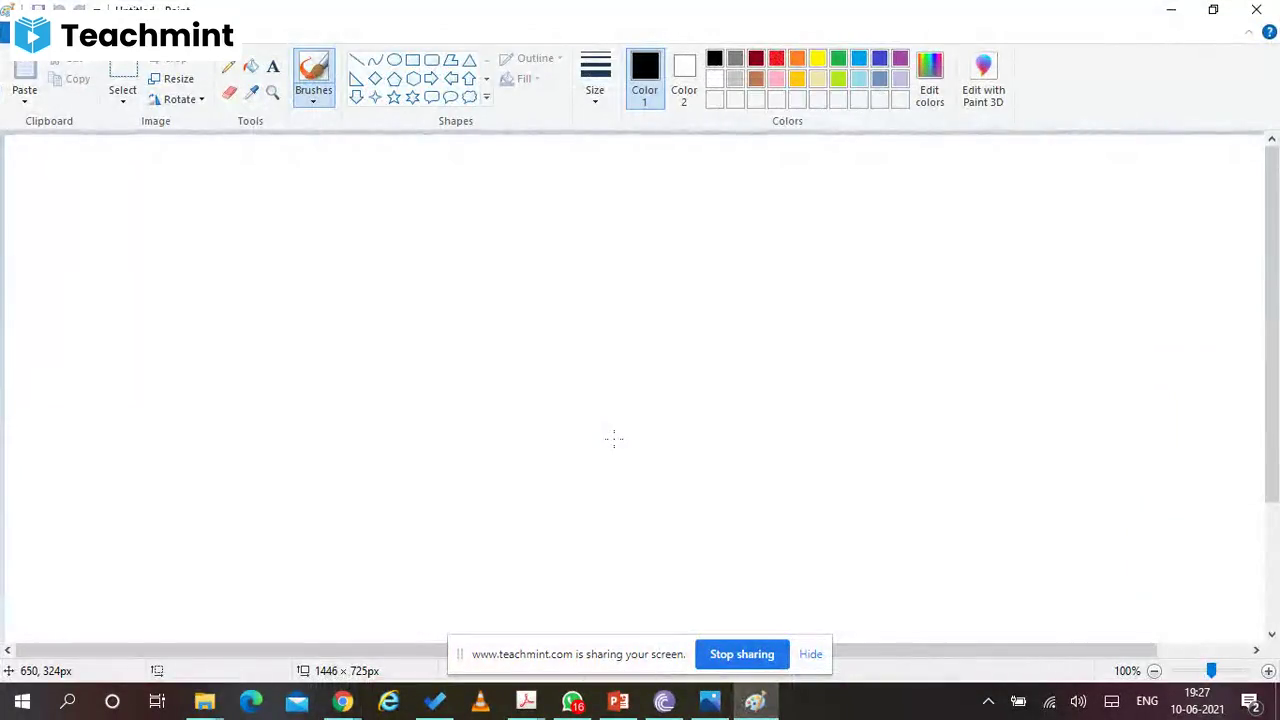
Task: Select the Magnifier tool
Action: (273, 93)
